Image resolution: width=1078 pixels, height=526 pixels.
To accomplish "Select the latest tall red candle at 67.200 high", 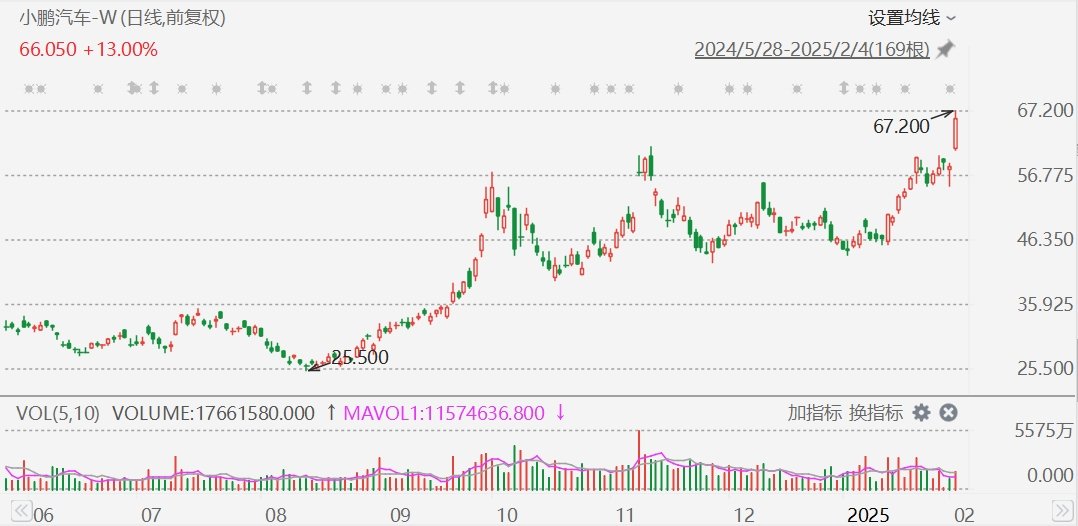I will pyautogui.click(x=956, y=131).
